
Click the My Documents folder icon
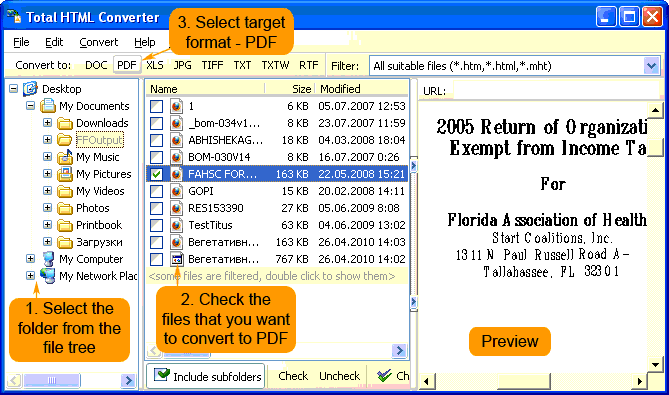click(x=48, y=106)
